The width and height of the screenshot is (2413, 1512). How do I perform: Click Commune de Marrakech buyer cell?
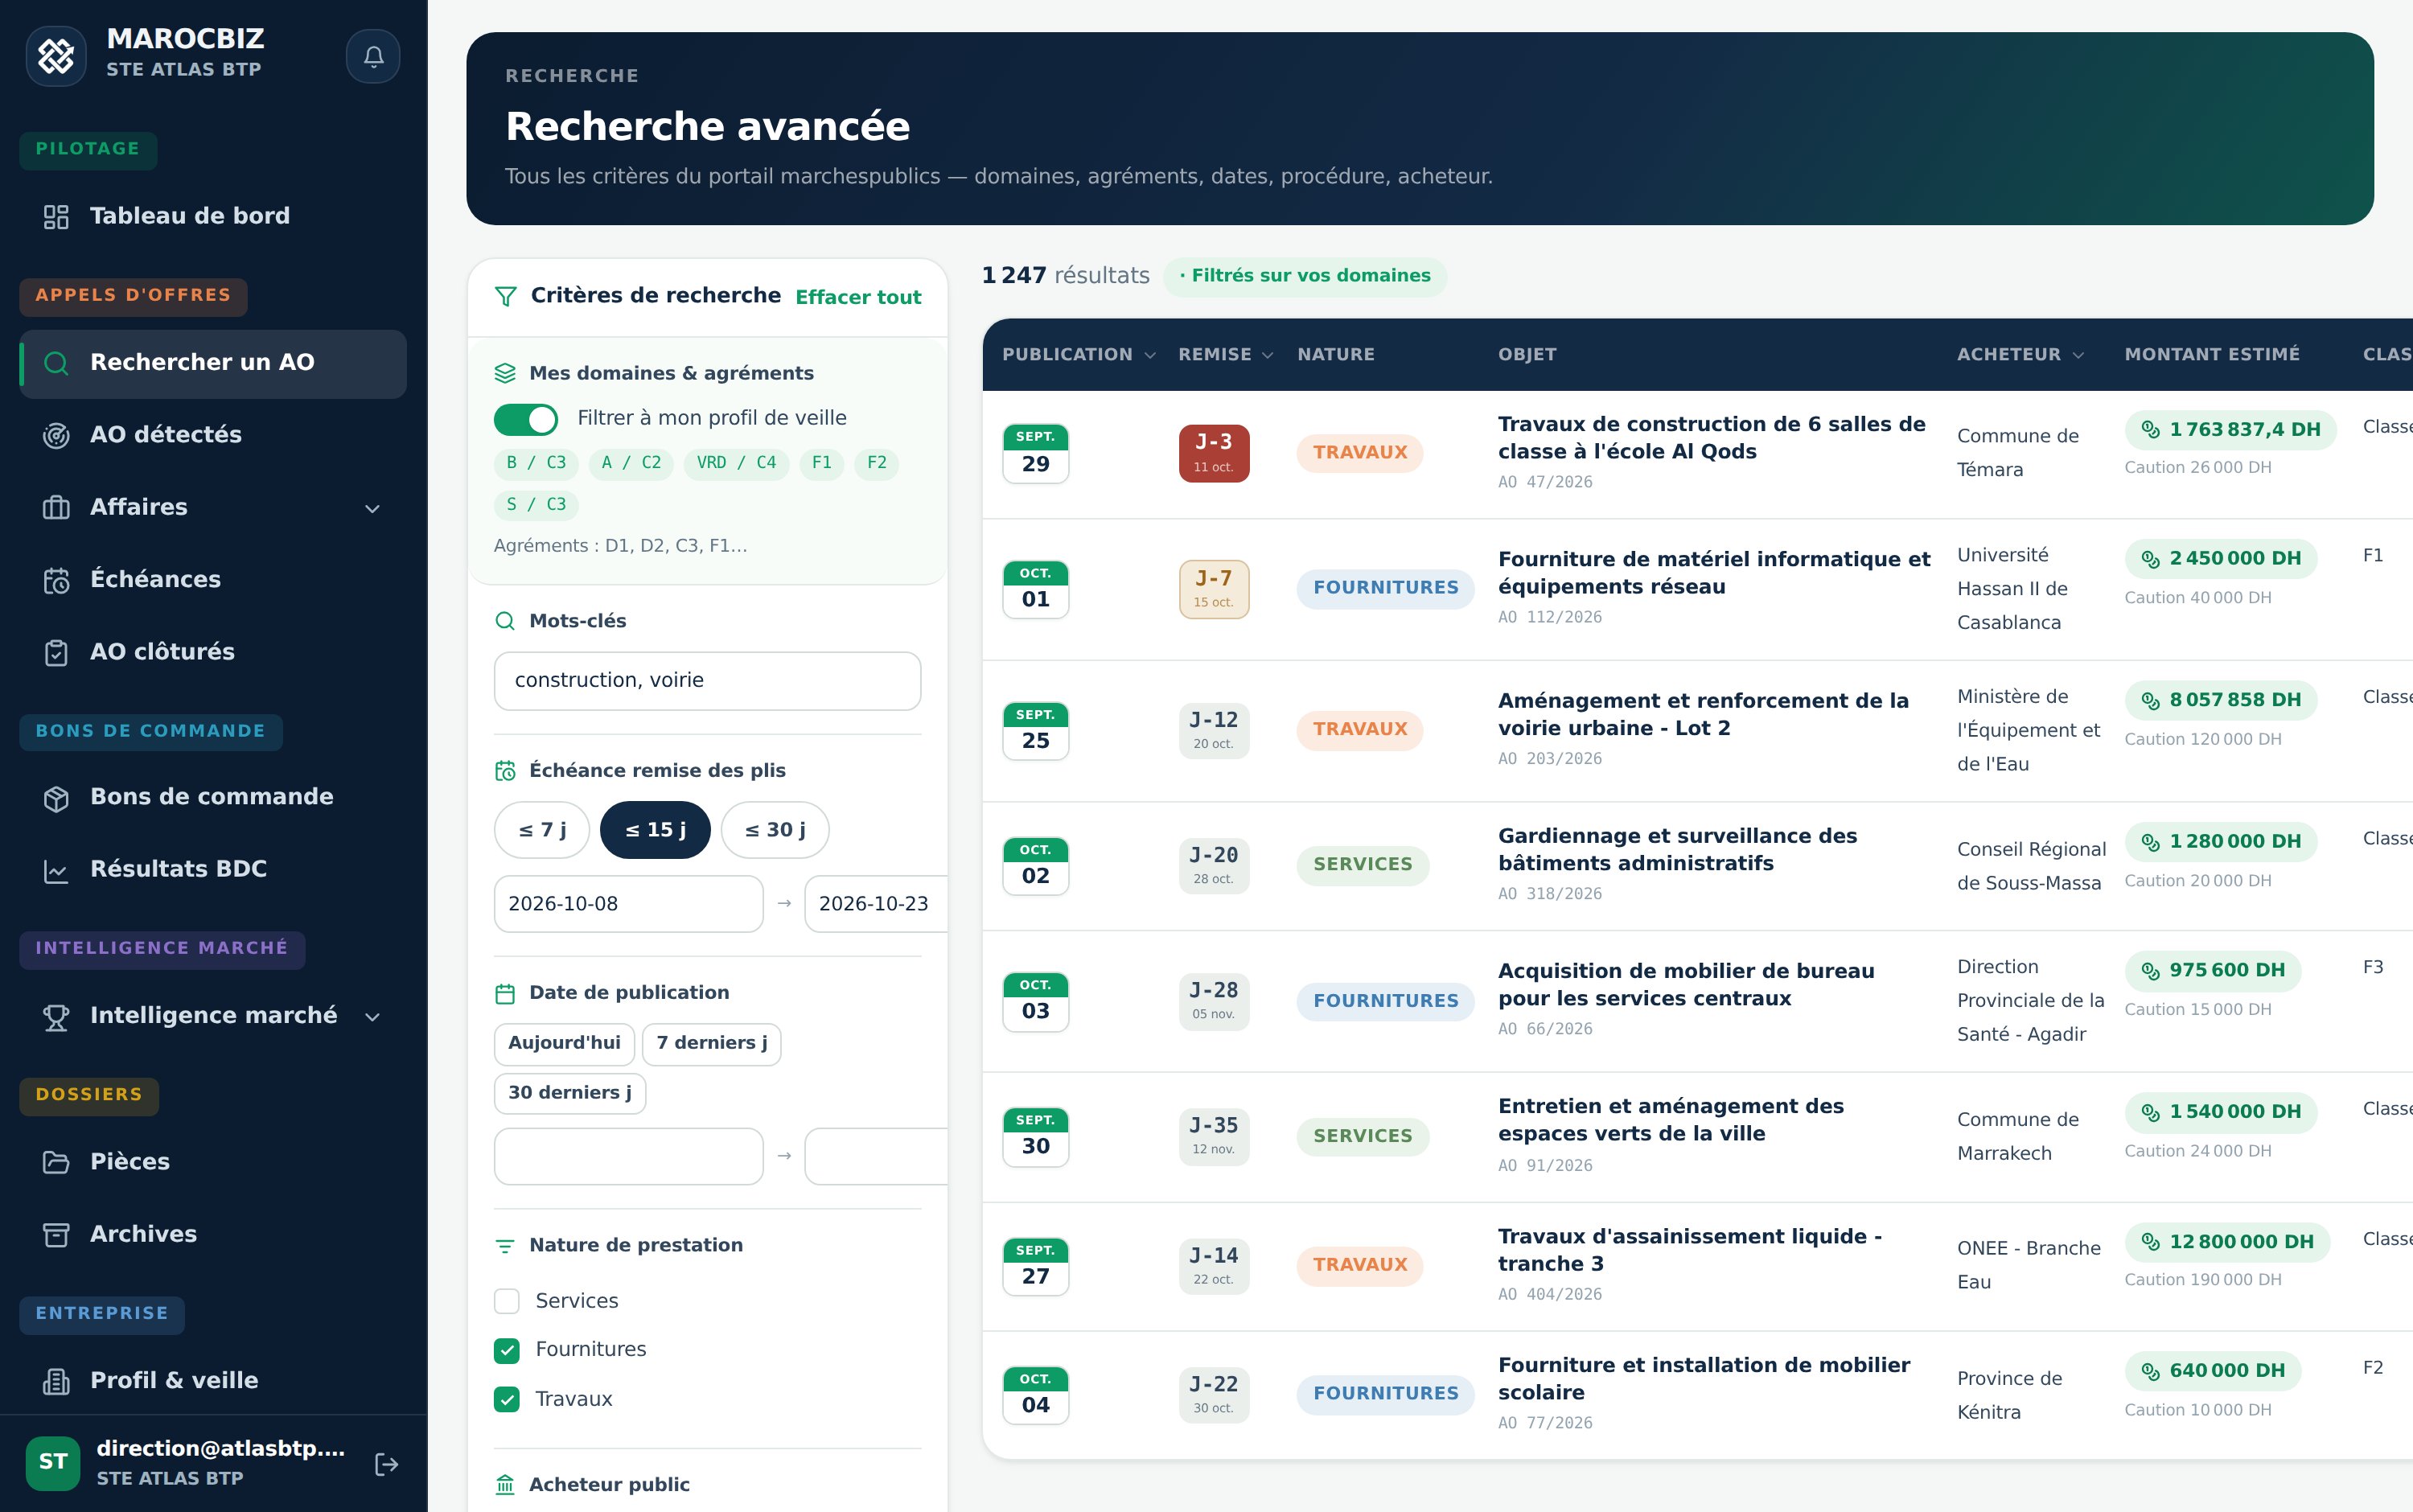pos(2017,1137)
